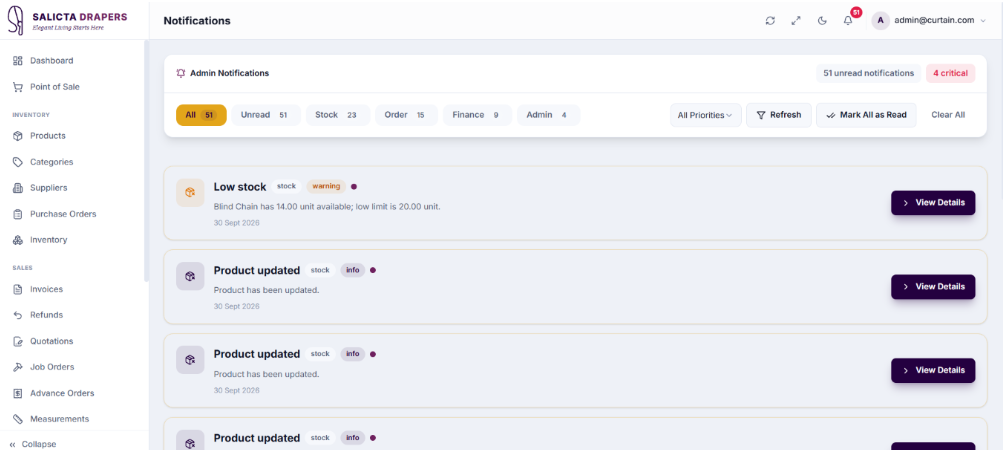The image size is (1003, 450).
Task: Switch to dark mode with moon icon
Action: pyautogui.click(x=822, y=20)
